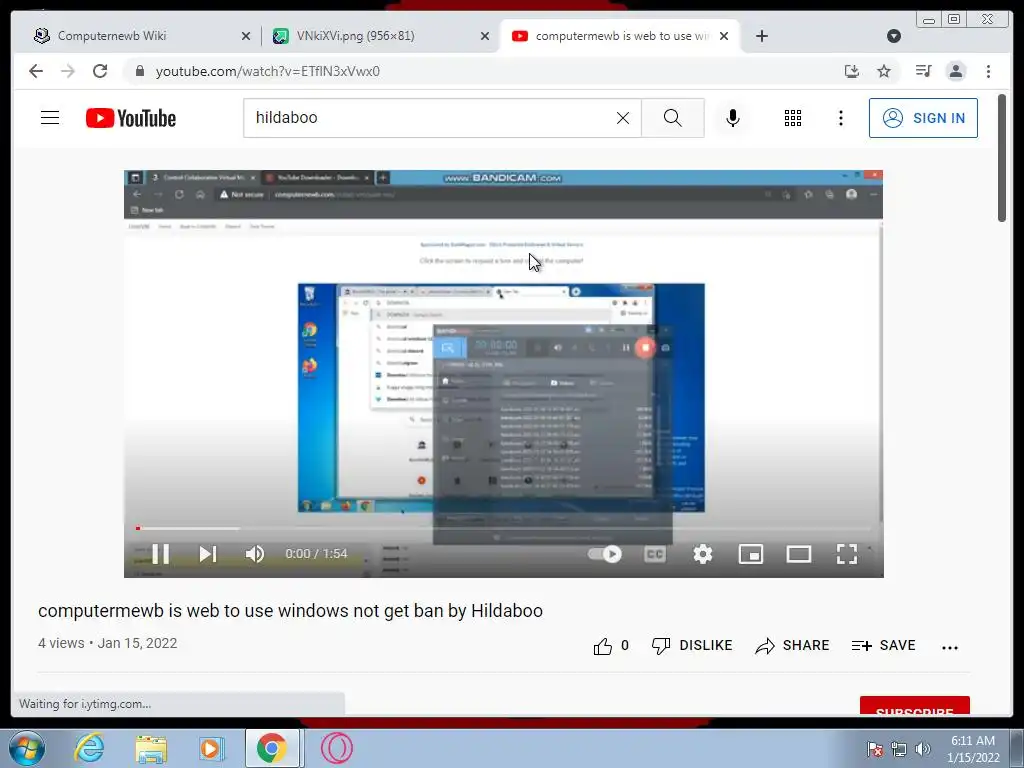Screen dimensions: 1024x768
Task: Click the page's vertical scrollbar thumb
Action: (x=1002, y=158)
